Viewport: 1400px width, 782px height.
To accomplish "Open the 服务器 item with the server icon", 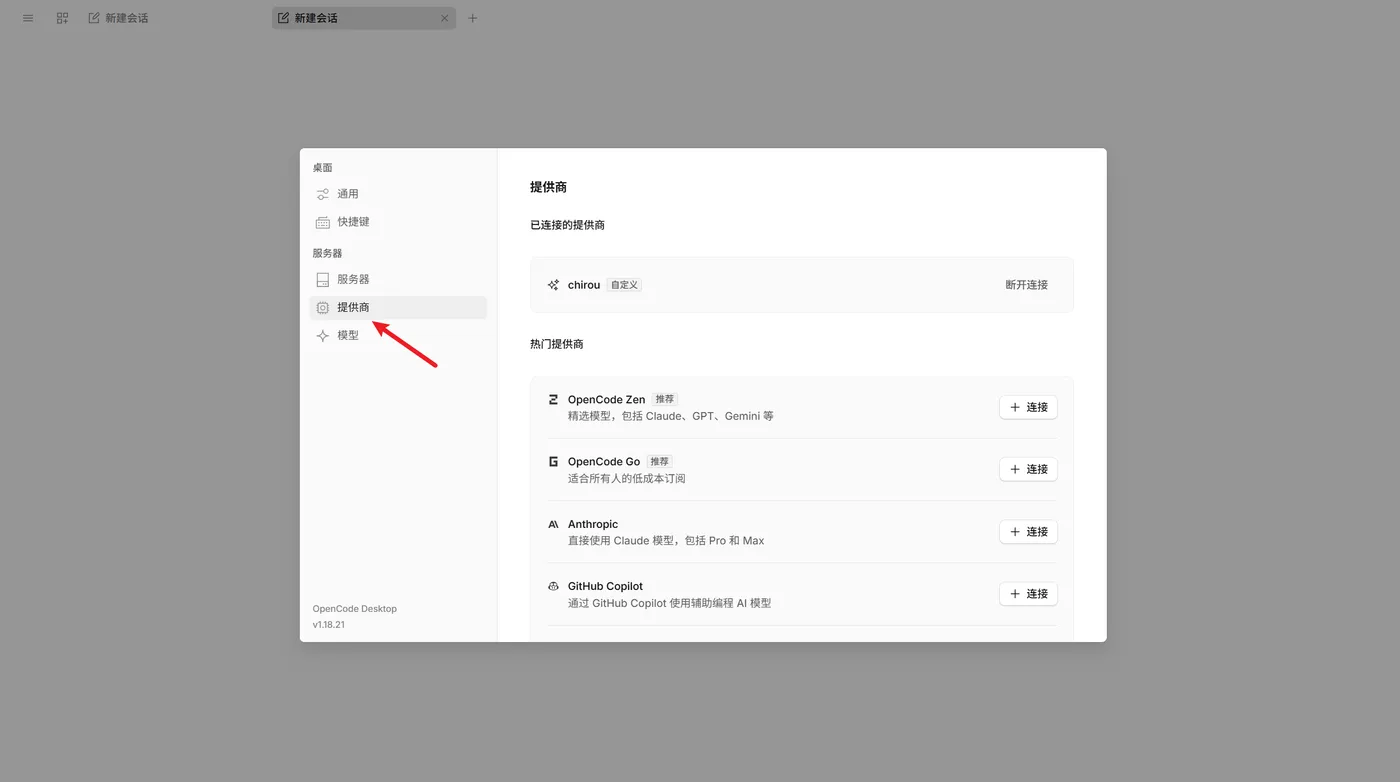I will [398, 279].
